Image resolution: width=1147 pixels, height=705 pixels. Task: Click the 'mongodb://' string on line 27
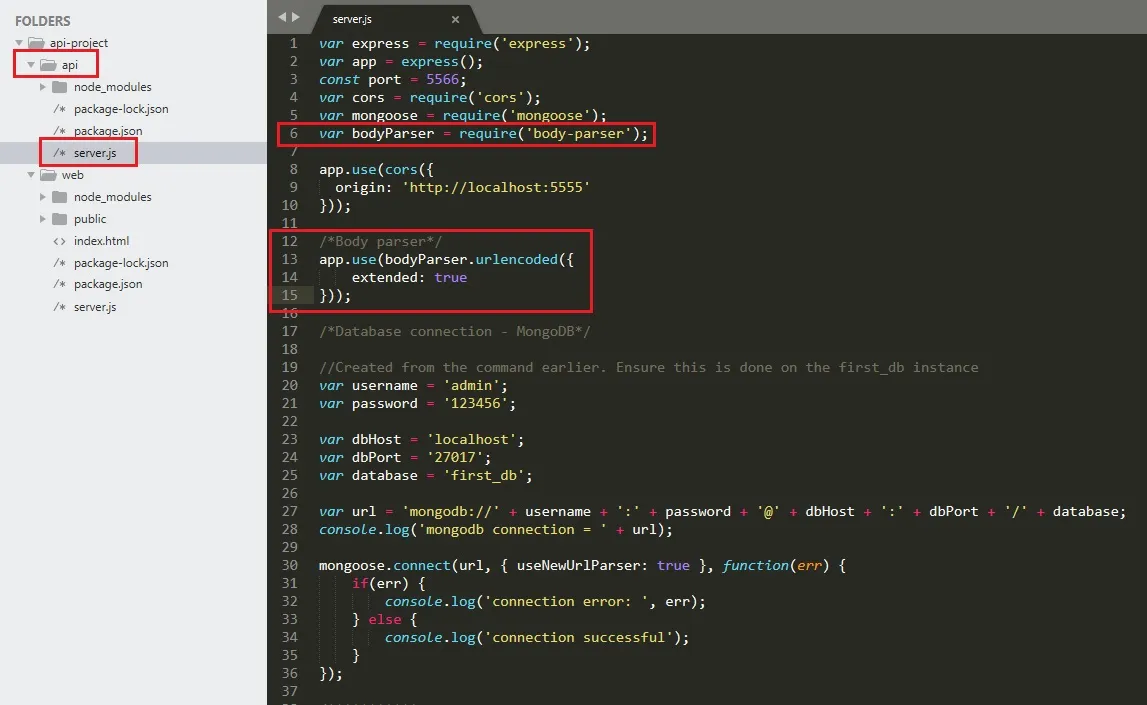point(451,511)
